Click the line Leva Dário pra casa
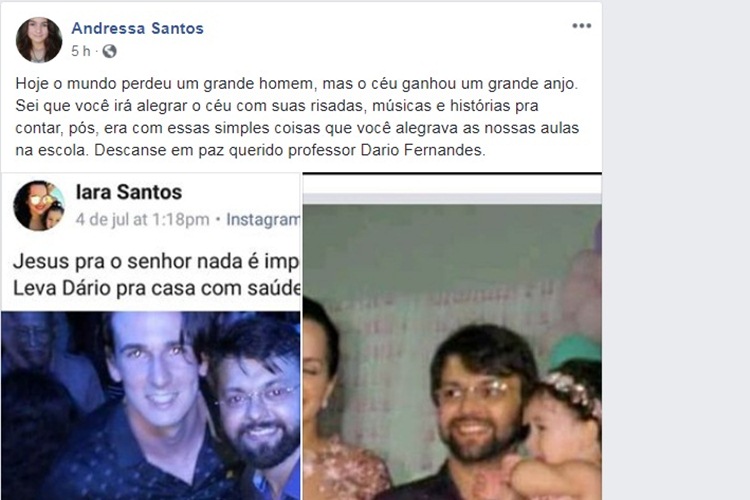This screenshot has width=750, height=500. [x=157, y=288]
